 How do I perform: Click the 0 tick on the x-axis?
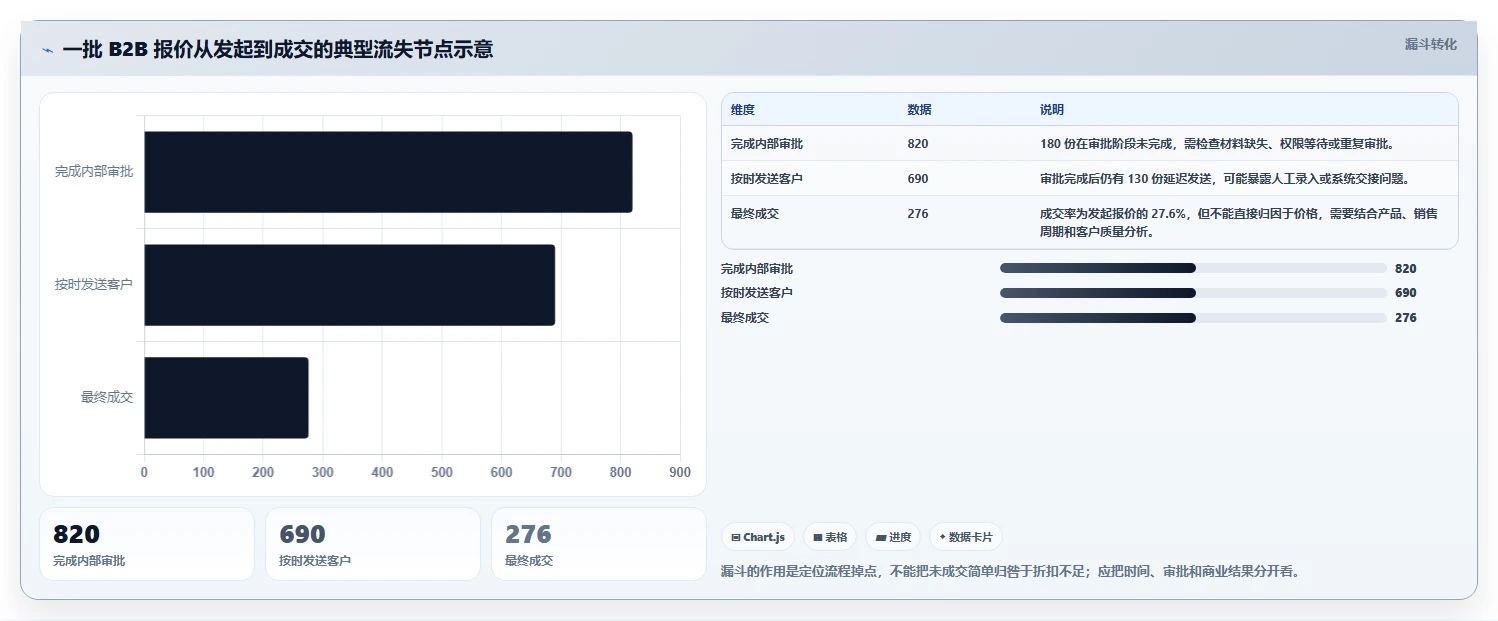coord(144,473)
